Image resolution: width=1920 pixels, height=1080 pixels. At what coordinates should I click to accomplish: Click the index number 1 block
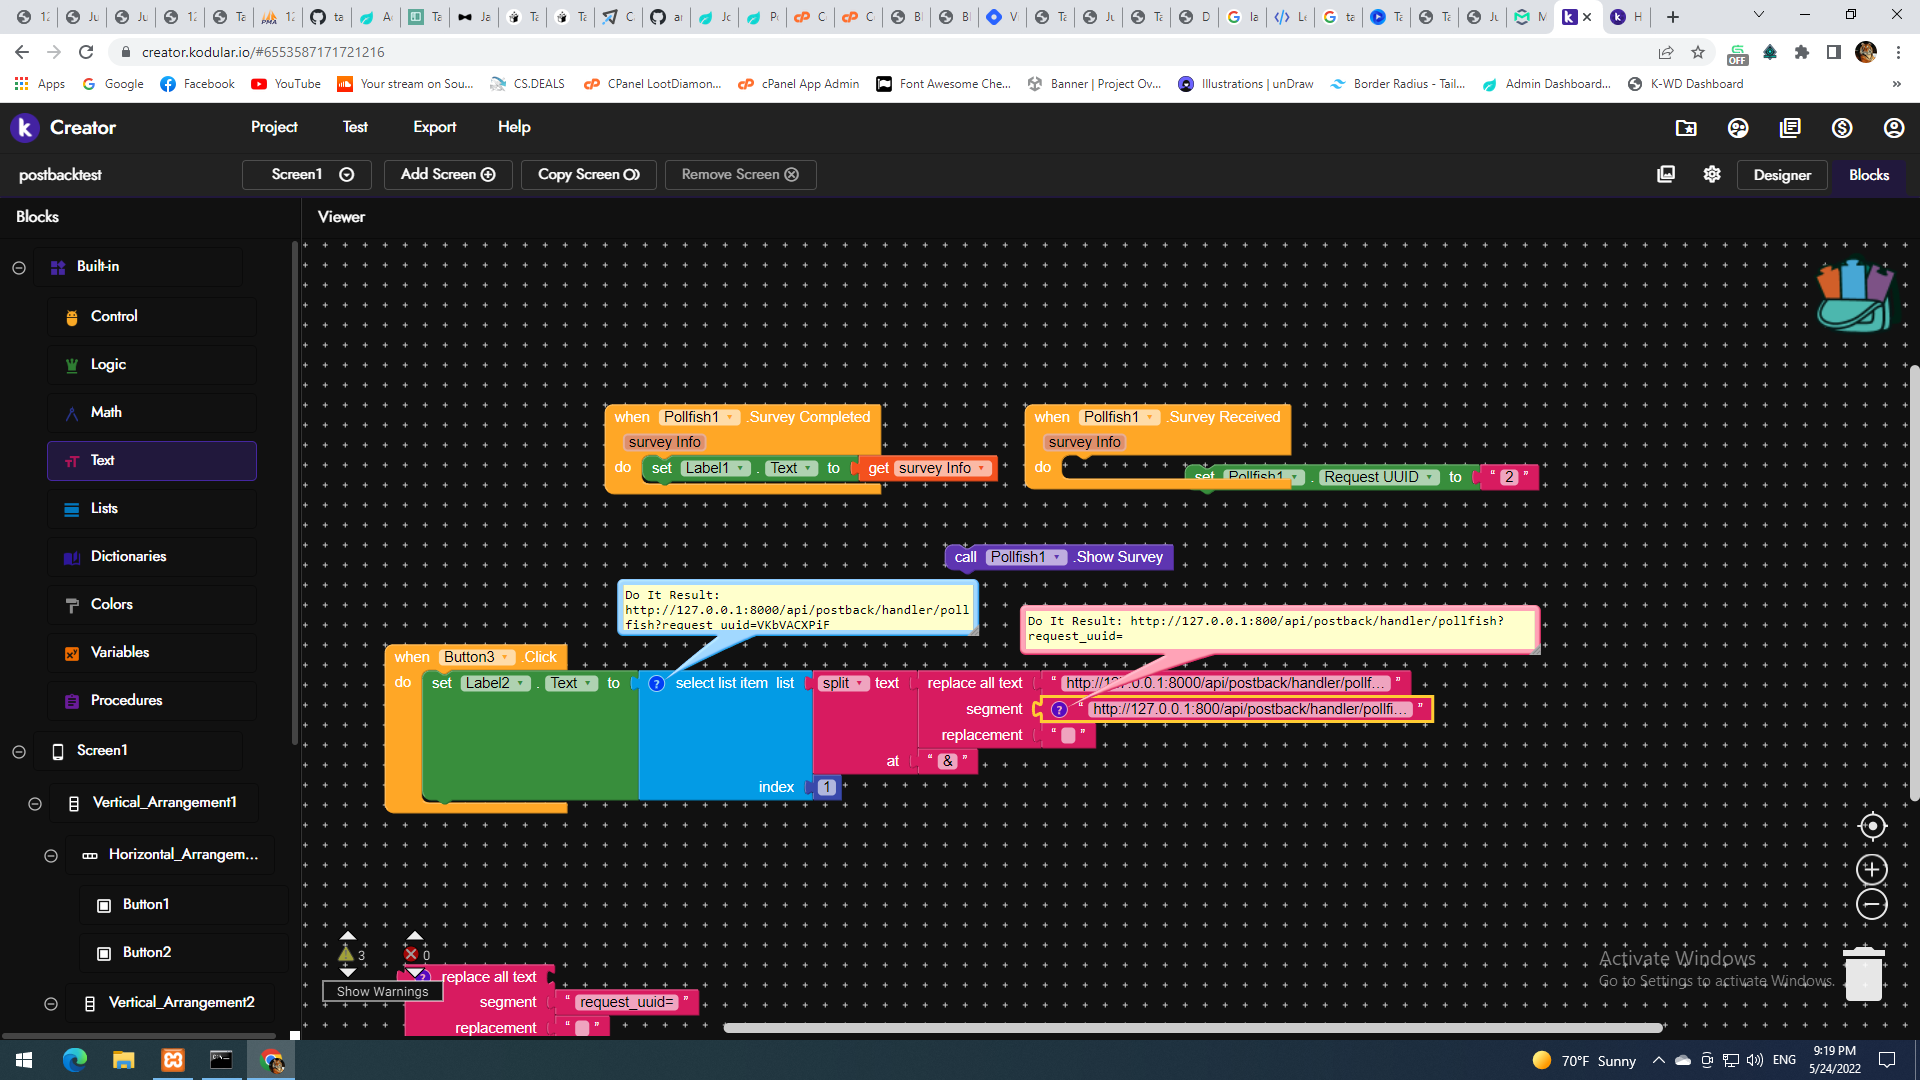click(x=826, y=787)
